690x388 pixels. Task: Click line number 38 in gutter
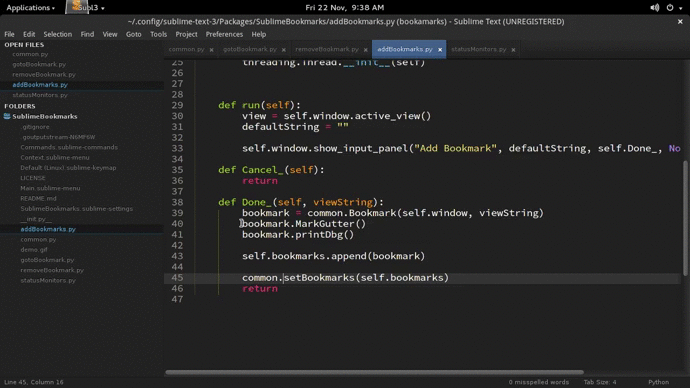pyautogui.click(x=177, y=202)
